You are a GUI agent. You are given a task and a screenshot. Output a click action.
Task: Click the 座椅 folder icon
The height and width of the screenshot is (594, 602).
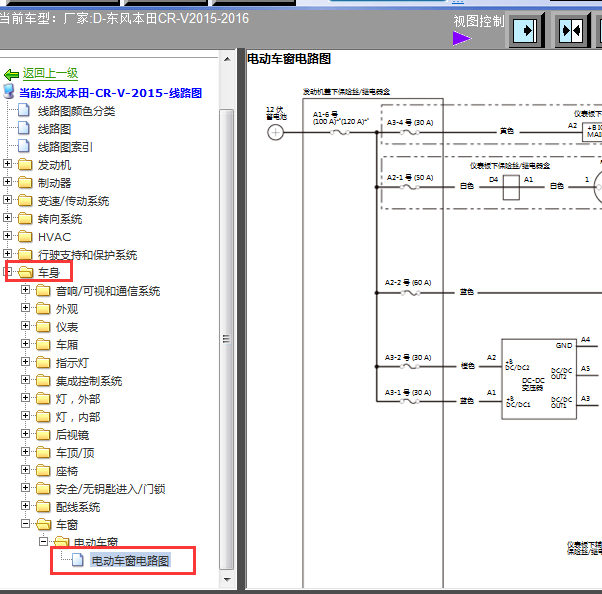pyautogui.click(x=43, y=471)
